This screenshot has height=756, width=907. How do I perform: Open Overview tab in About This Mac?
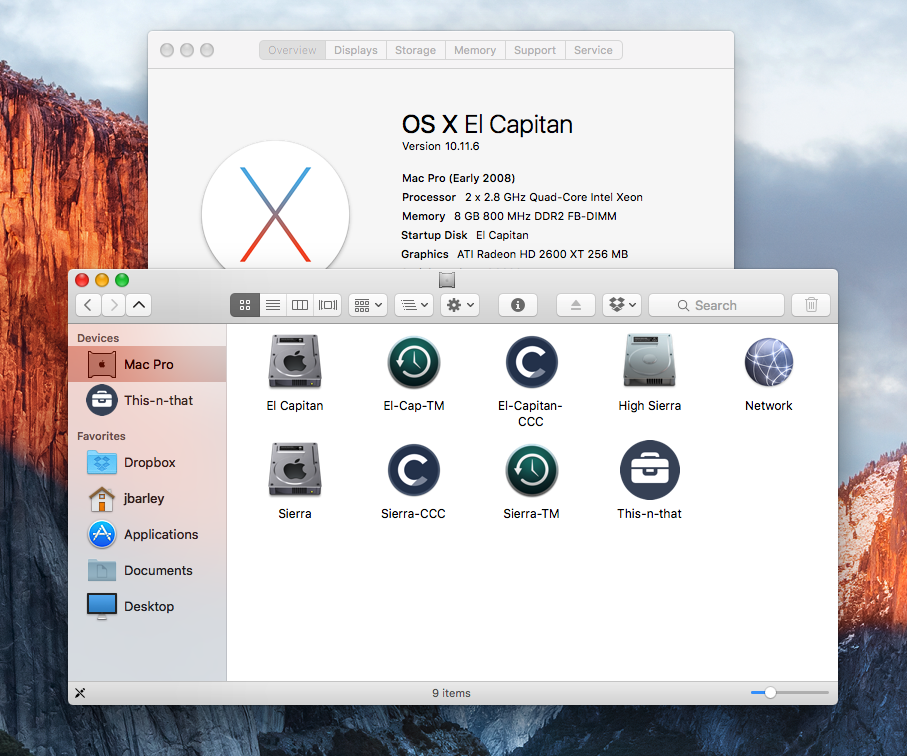pos(292,50)
